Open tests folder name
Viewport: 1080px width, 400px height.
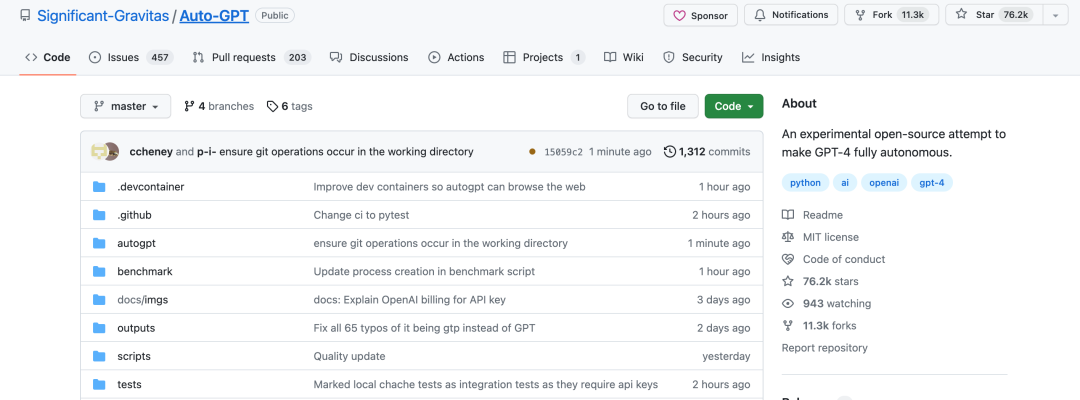[x=129, y=384]
